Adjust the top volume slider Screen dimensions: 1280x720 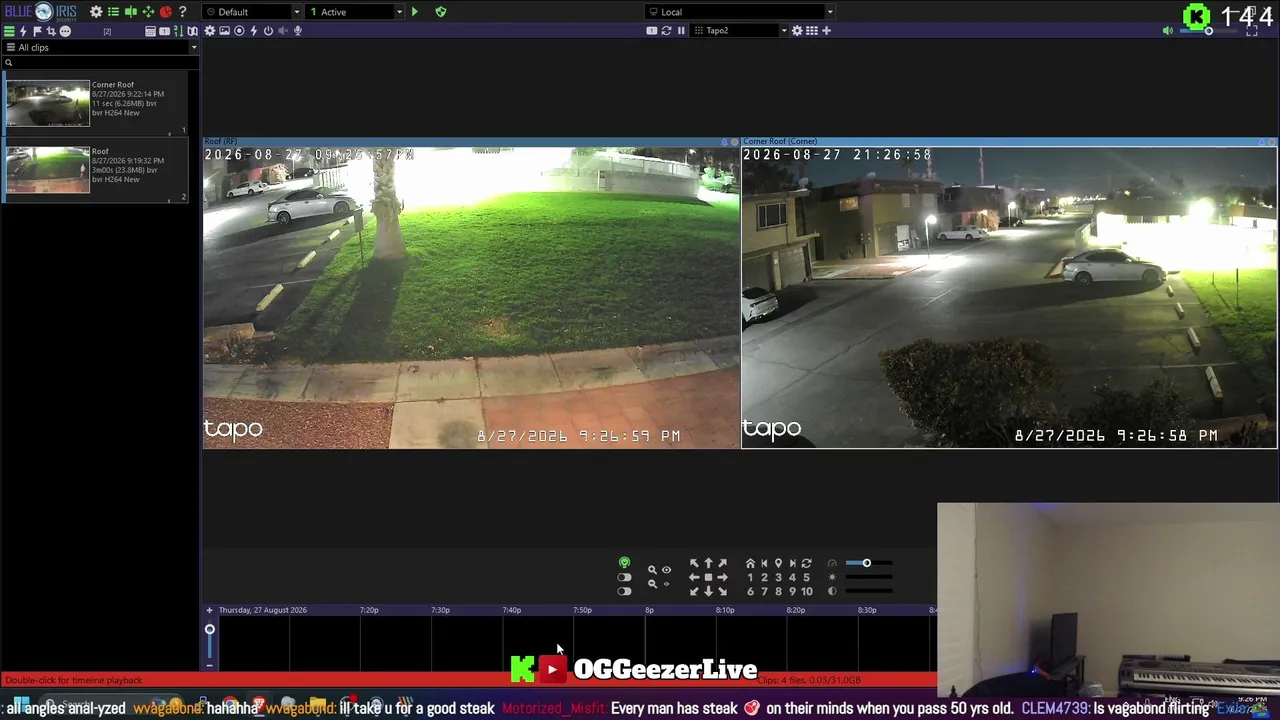1208,31
